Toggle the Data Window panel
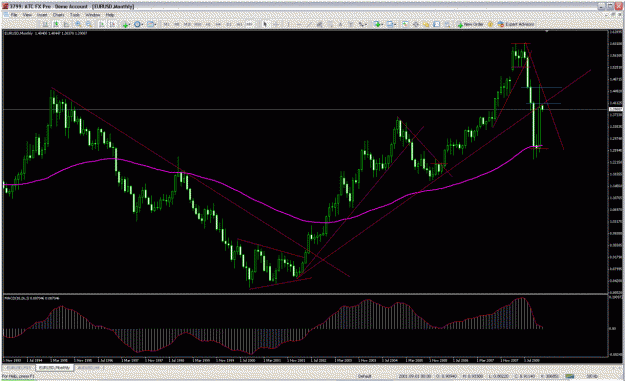625x381 pixels. pos(416,24)
